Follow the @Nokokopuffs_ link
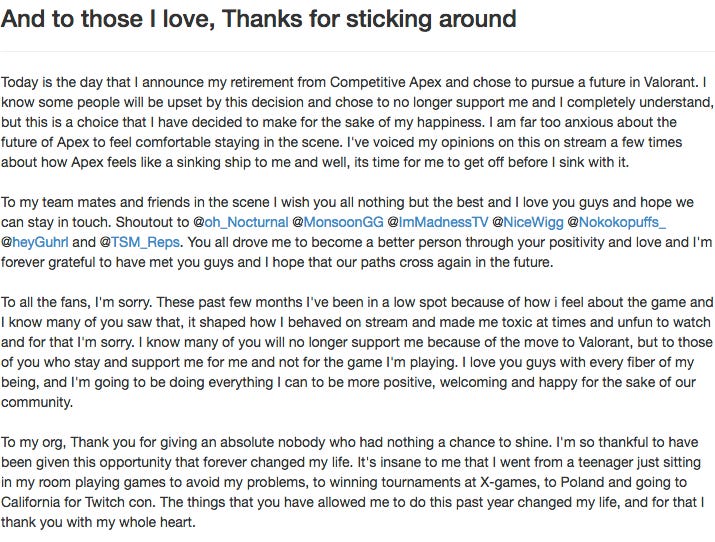The height and width of the screenshot is (542, 715). click(x=617, y=222)
